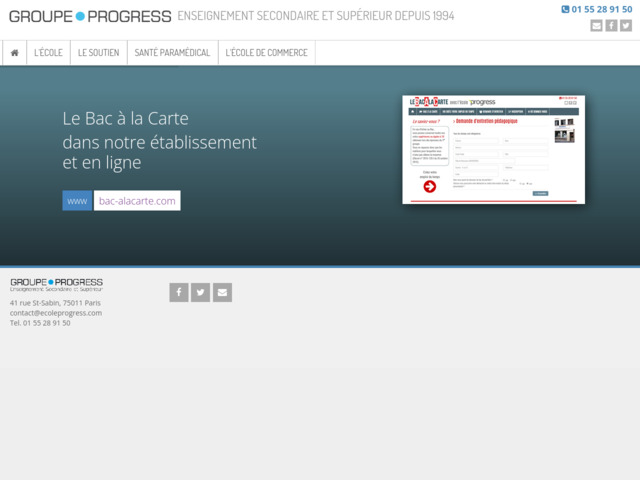Click the envelope mail icon in the footer

coord(223,292)
